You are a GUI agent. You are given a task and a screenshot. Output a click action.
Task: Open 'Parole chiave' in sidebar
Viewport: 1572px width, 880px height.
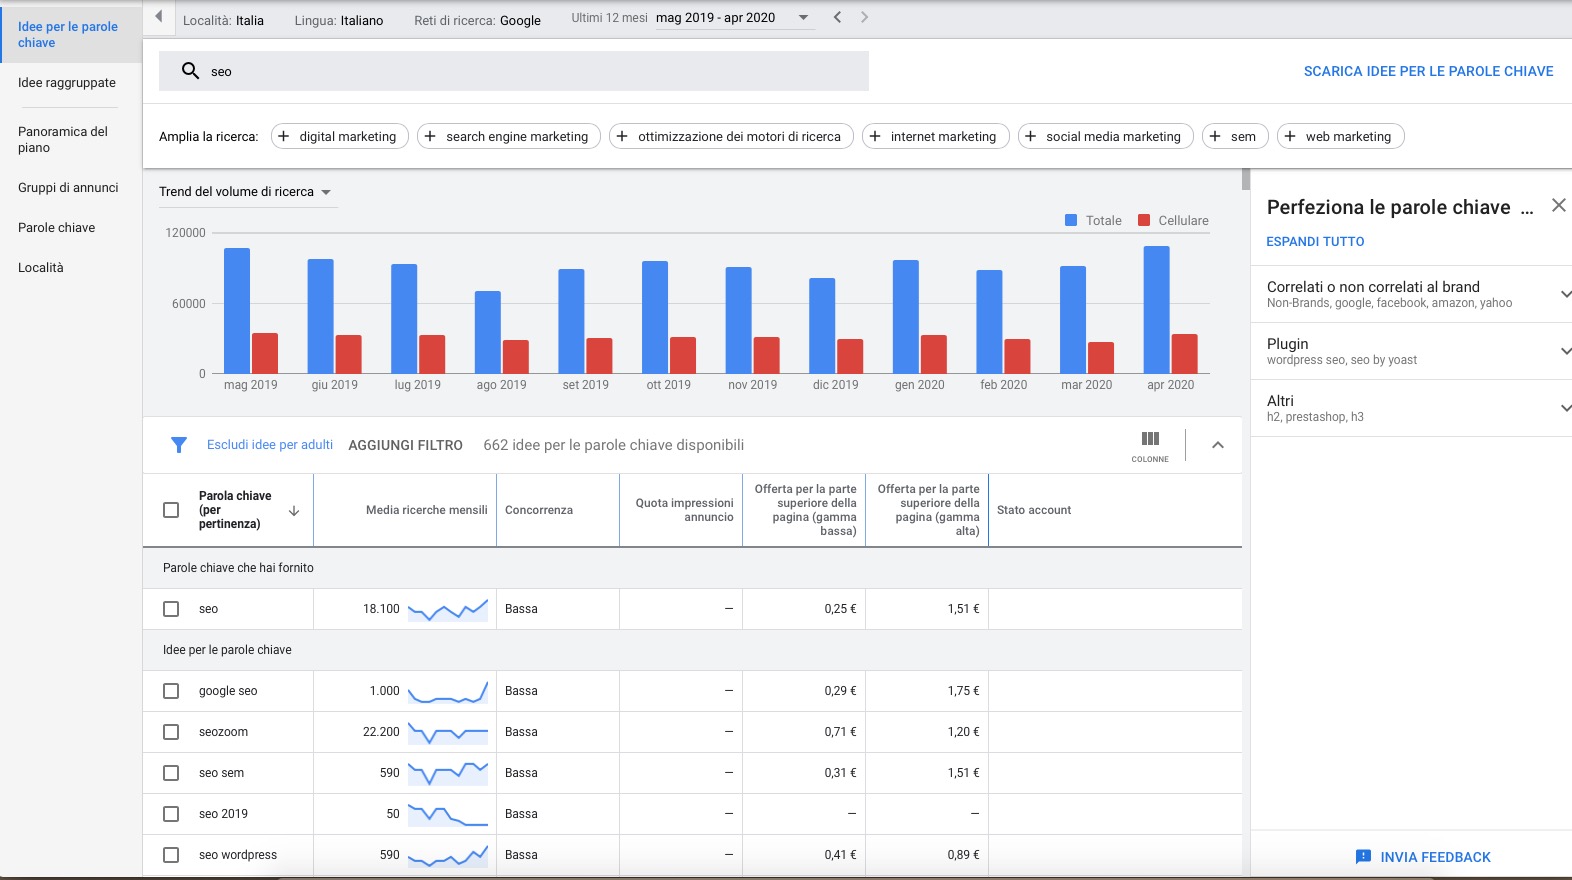(x=56, y=227)
